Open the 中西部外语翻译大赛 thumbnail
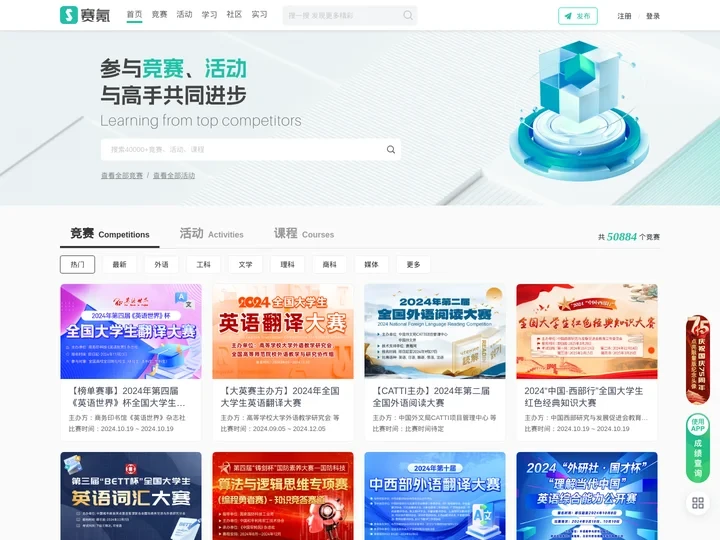The width and height of the screenshot is (720, 540). (435, 496)
